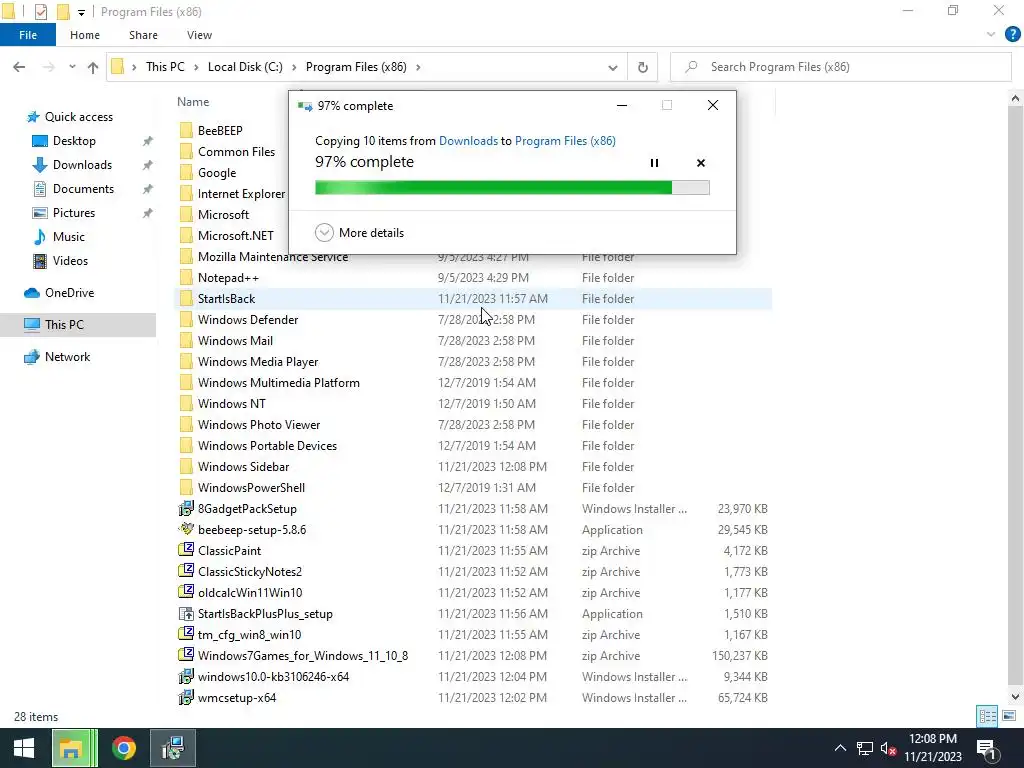Viewport: 1024px width, 768px height.
Task: Open Music in the navigation pane
Action: click(59, 237)
